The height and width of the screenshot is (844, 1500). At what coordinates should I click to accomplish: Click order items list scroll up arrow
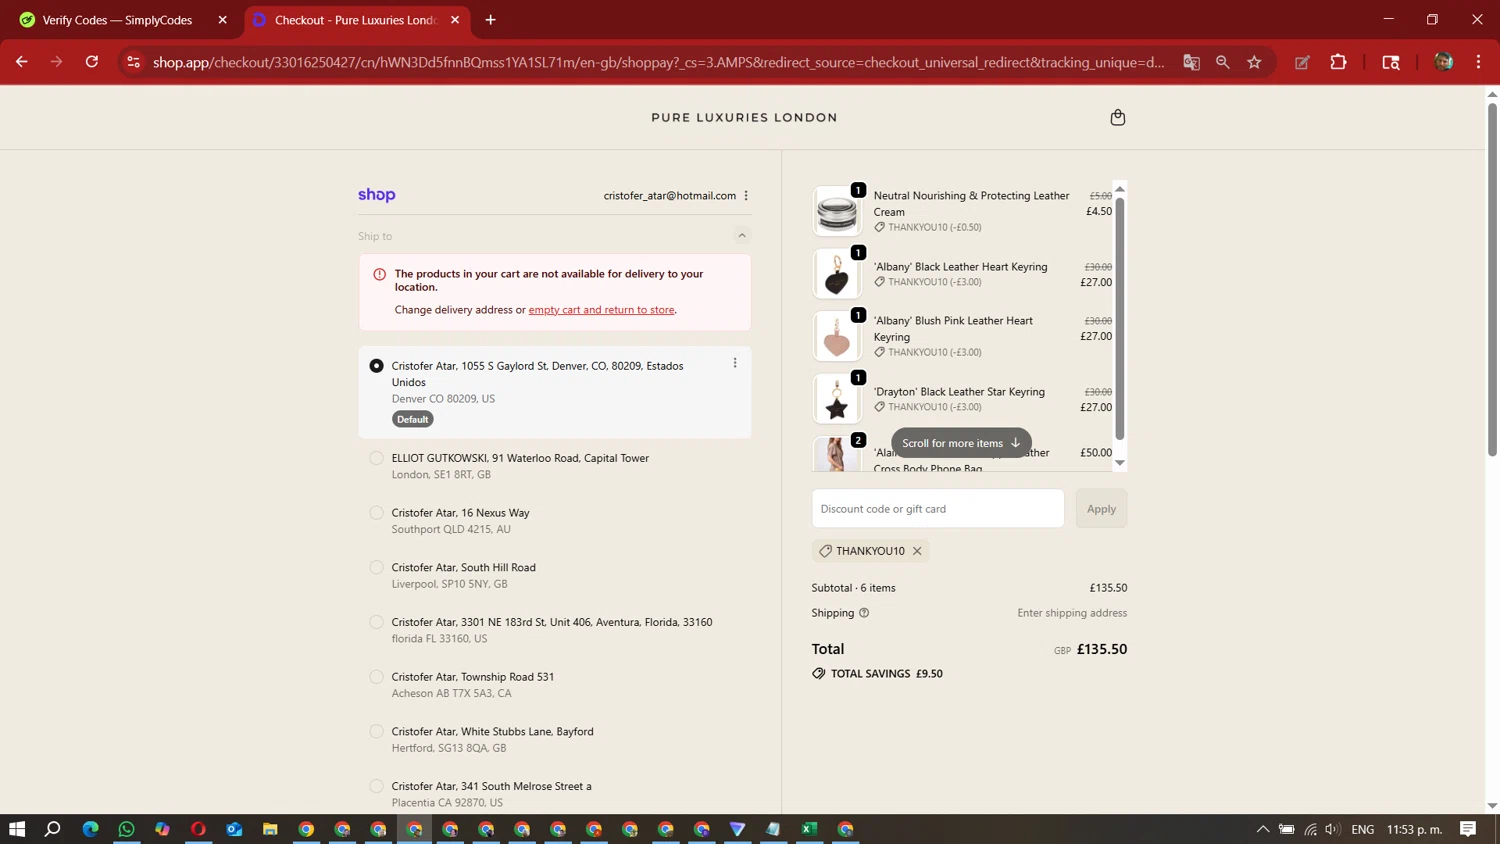(1120, 189)
